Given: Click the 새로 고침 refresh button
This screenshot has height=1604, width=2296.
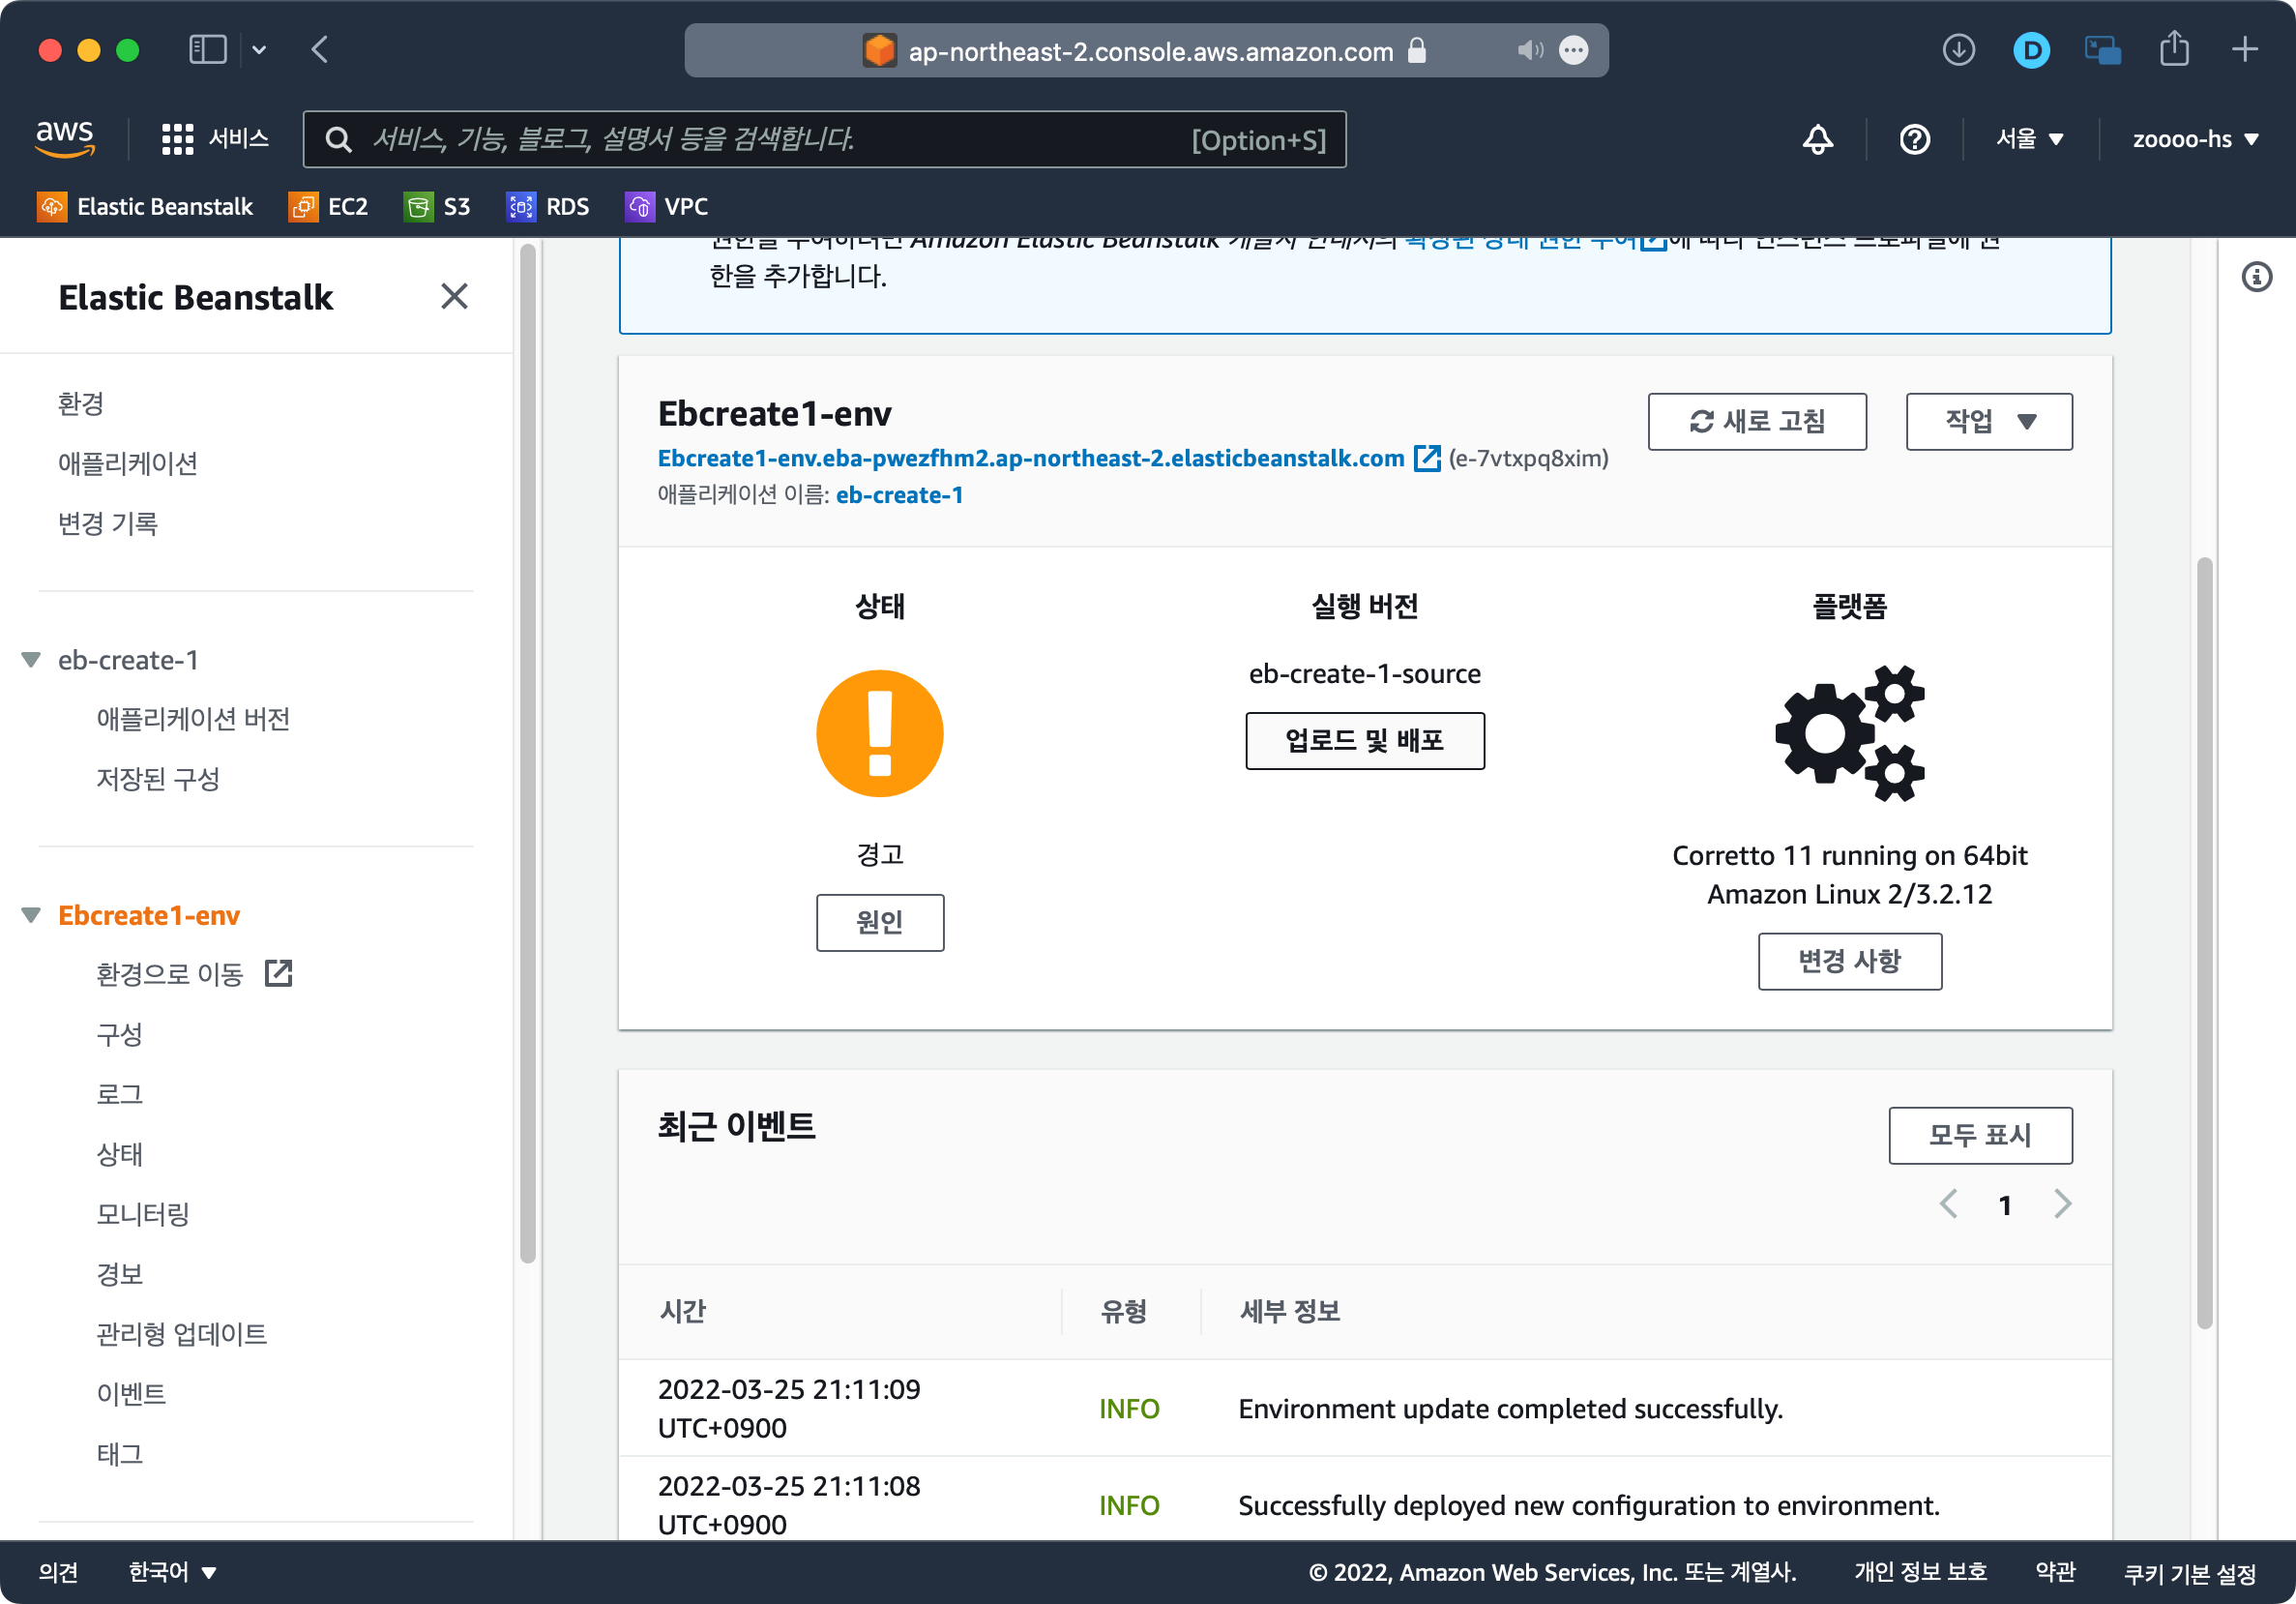Looking at the screenshot, I should [1756, 421].
